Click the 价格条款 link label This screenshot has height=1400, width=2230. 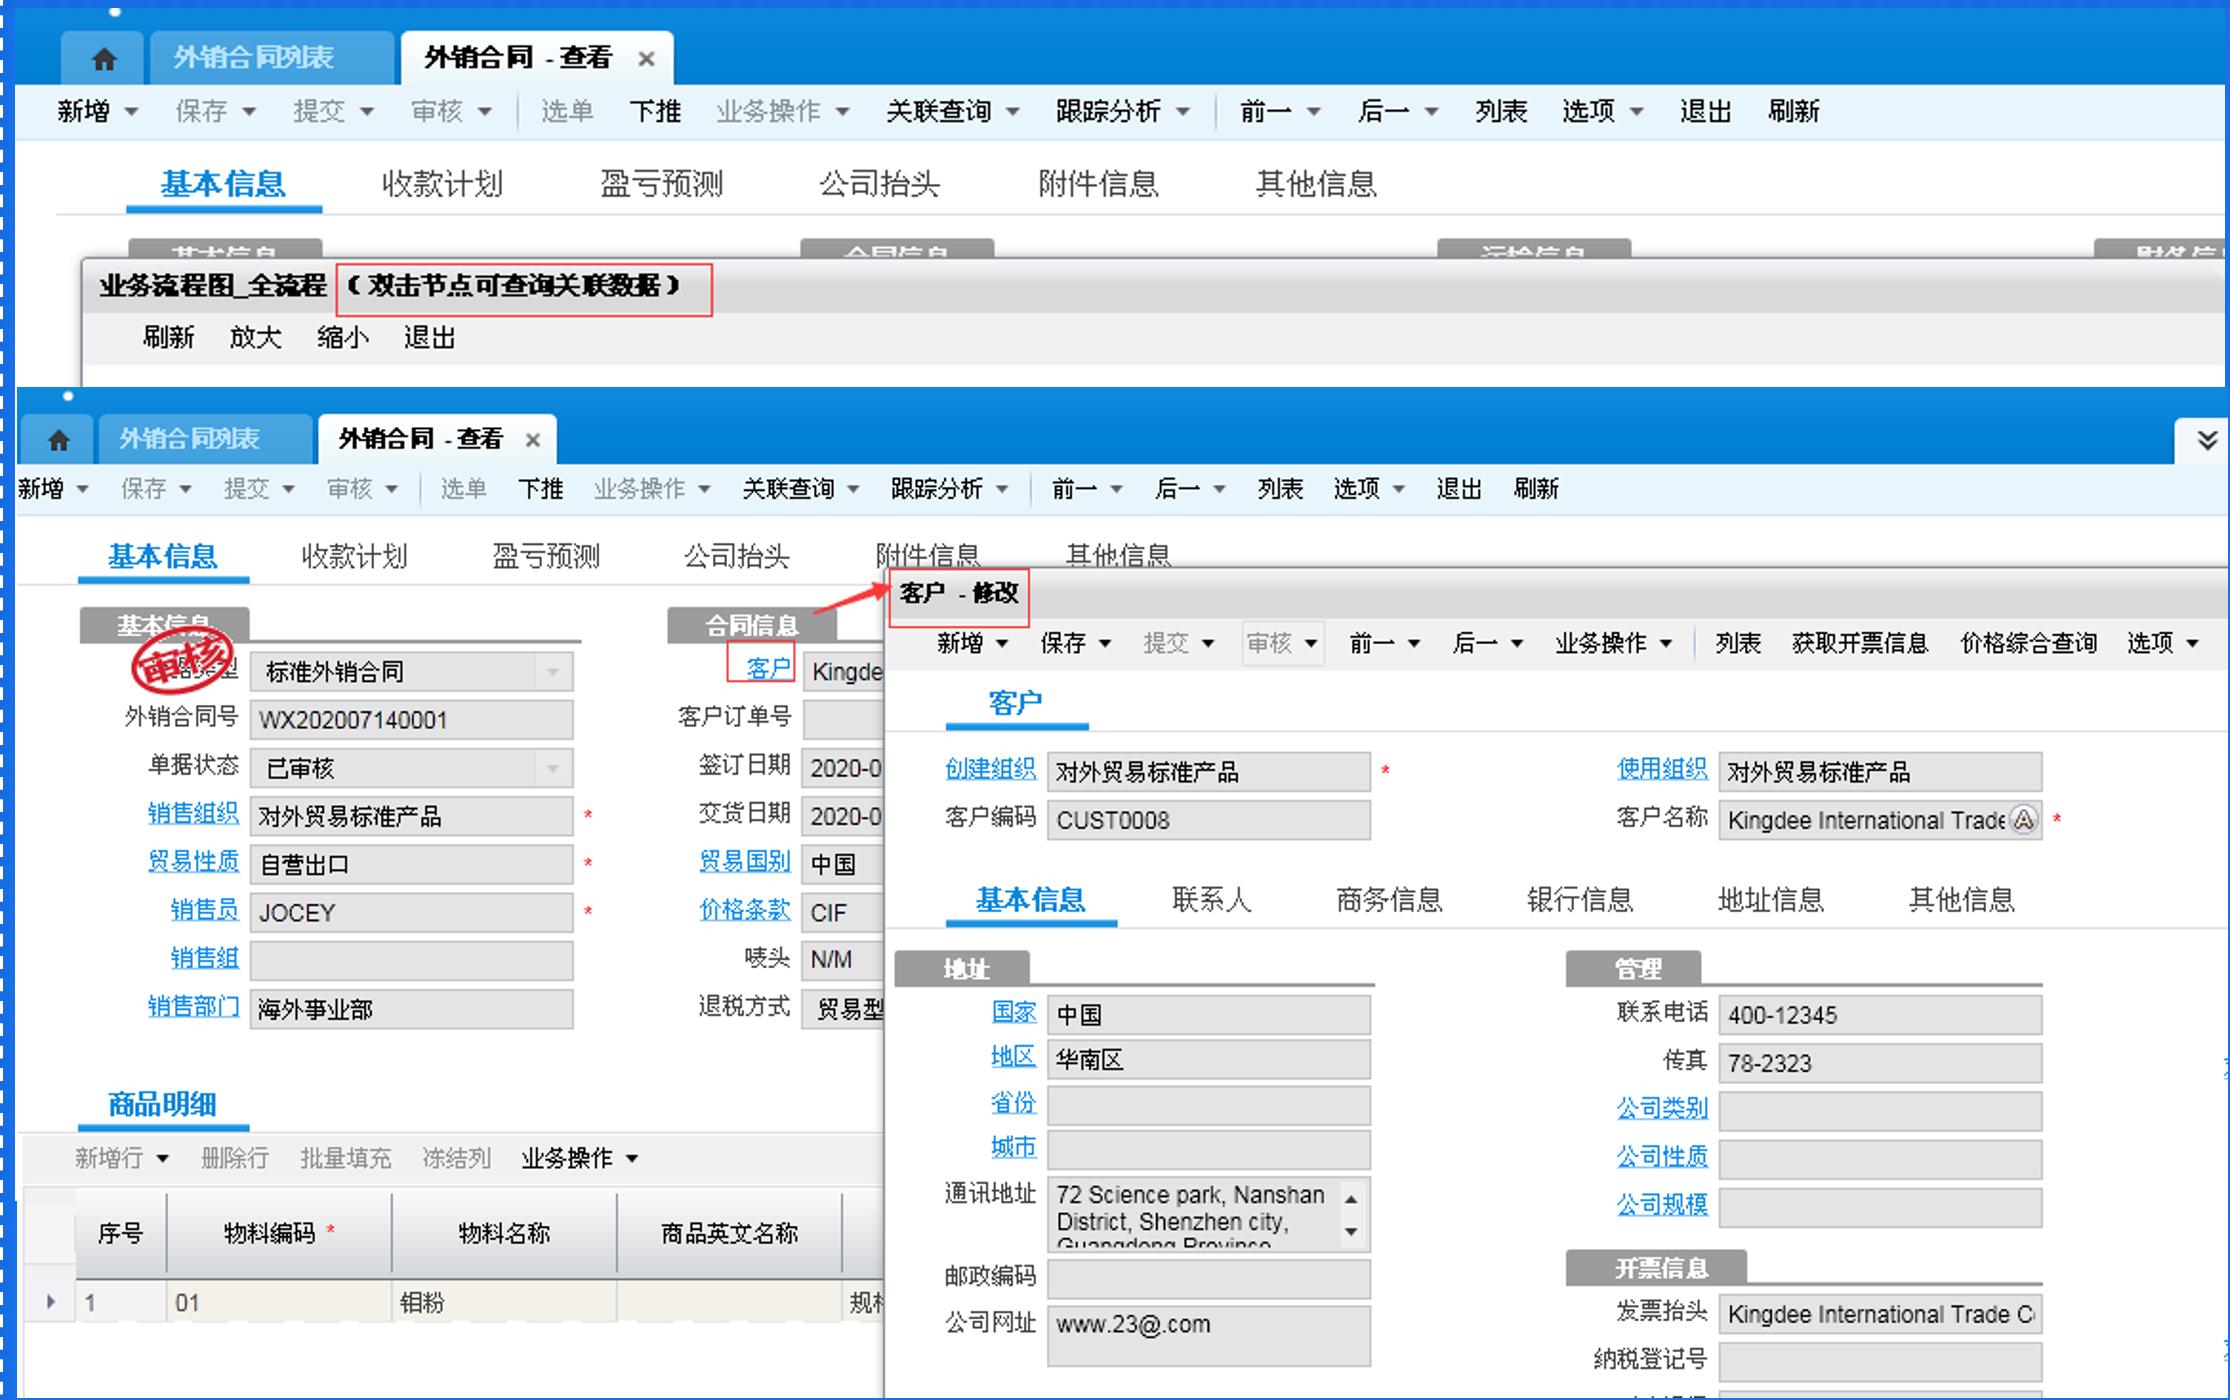coord(744,909)
